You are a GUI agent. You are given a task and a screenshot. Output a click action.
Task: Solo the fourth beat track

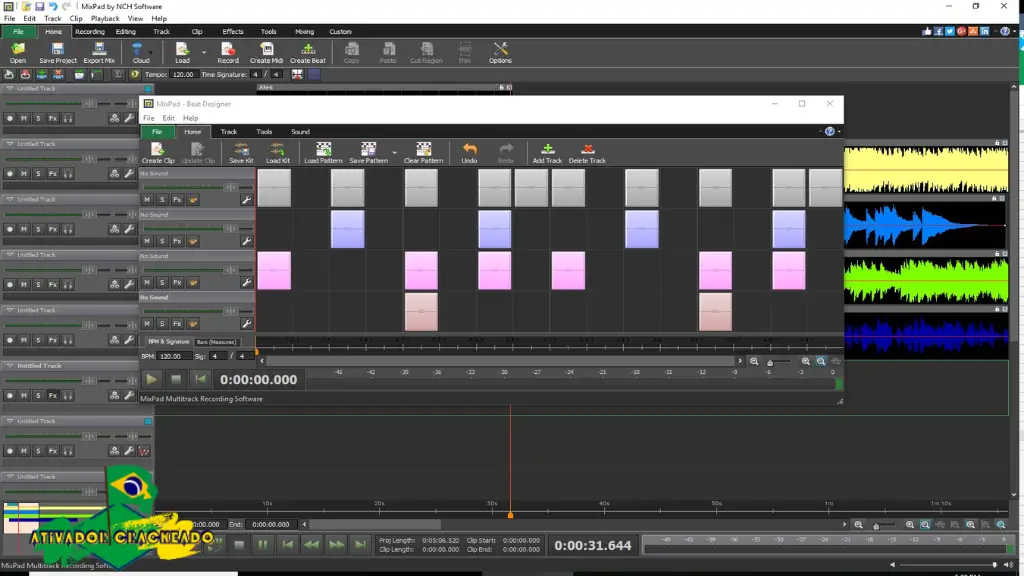(x=162, y=324)
